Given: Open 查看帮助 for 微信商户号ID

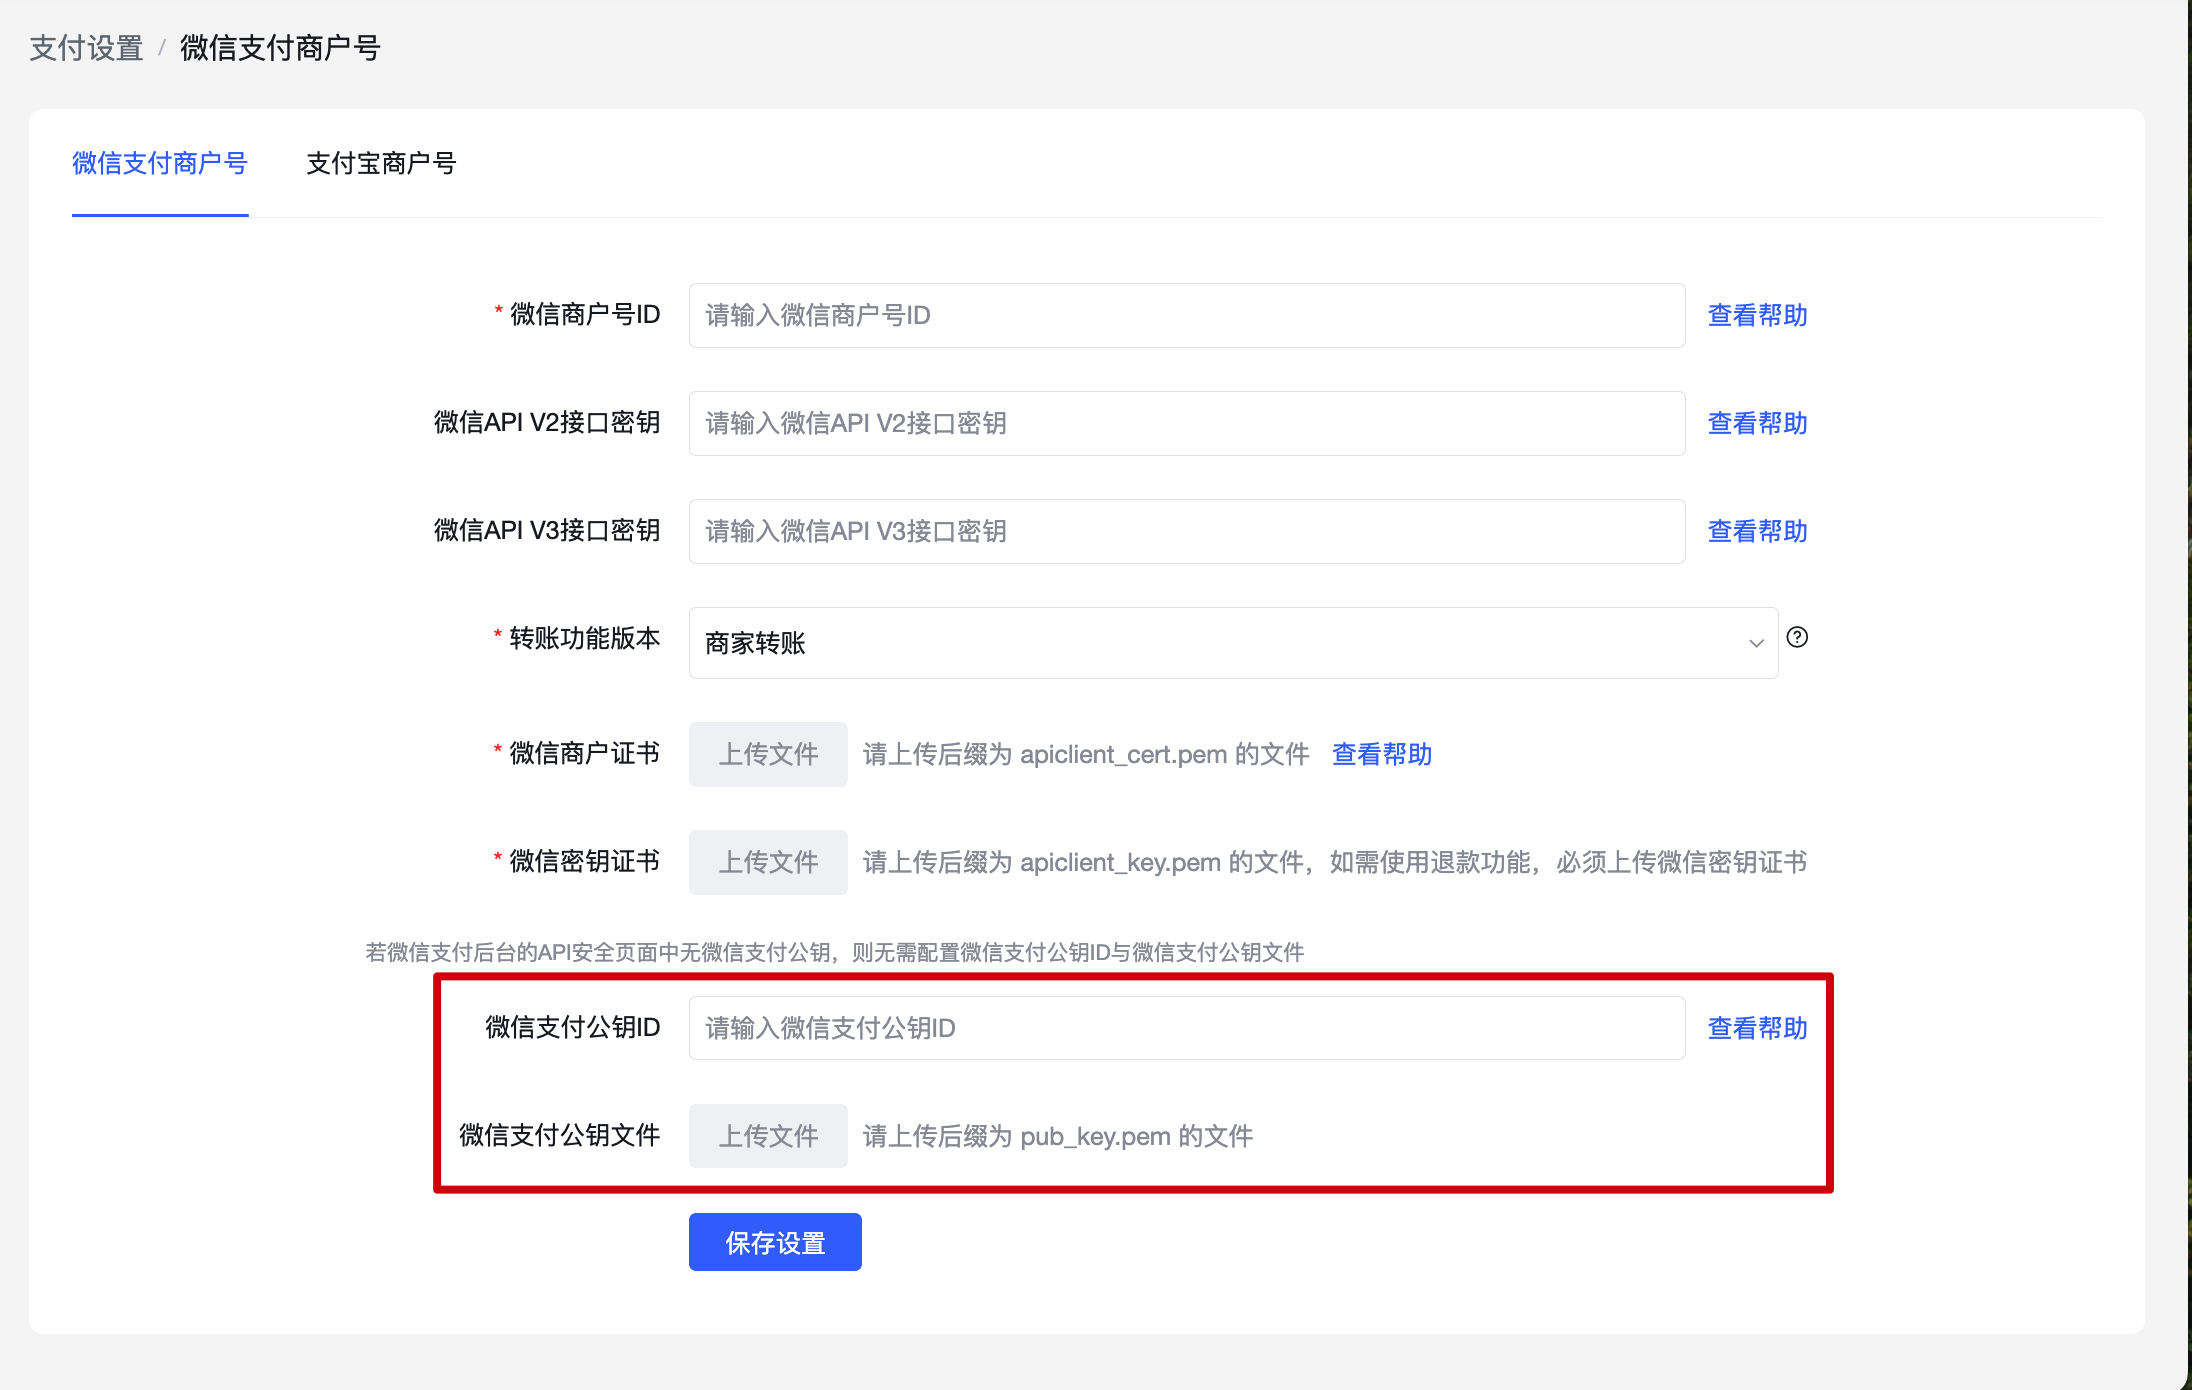Looking at the screenshot, I should click(x=1757, y=316).
